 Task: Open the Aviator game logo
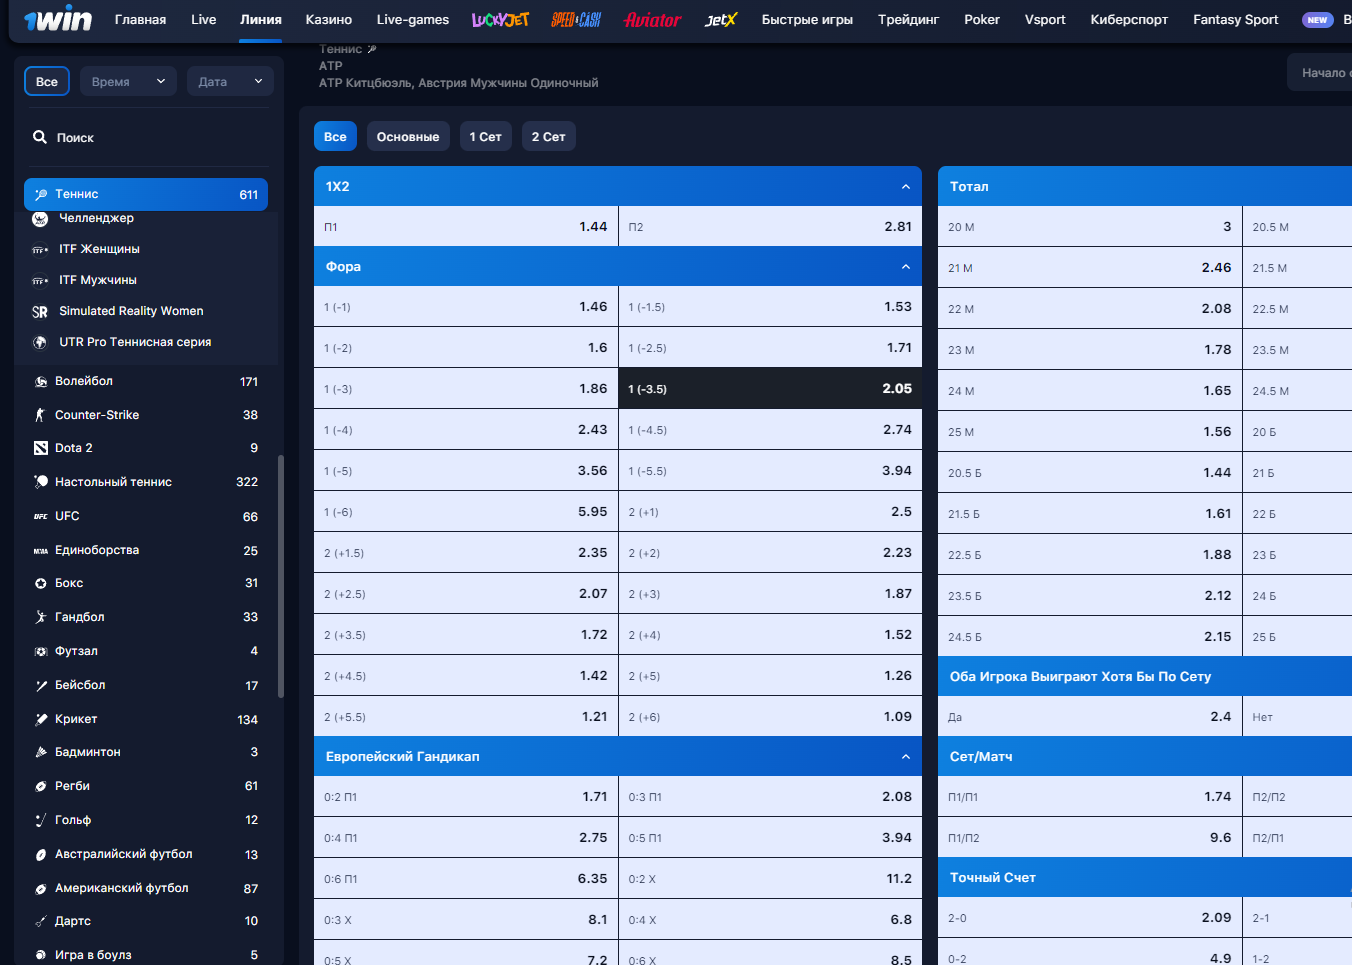[x=653, y=20]
